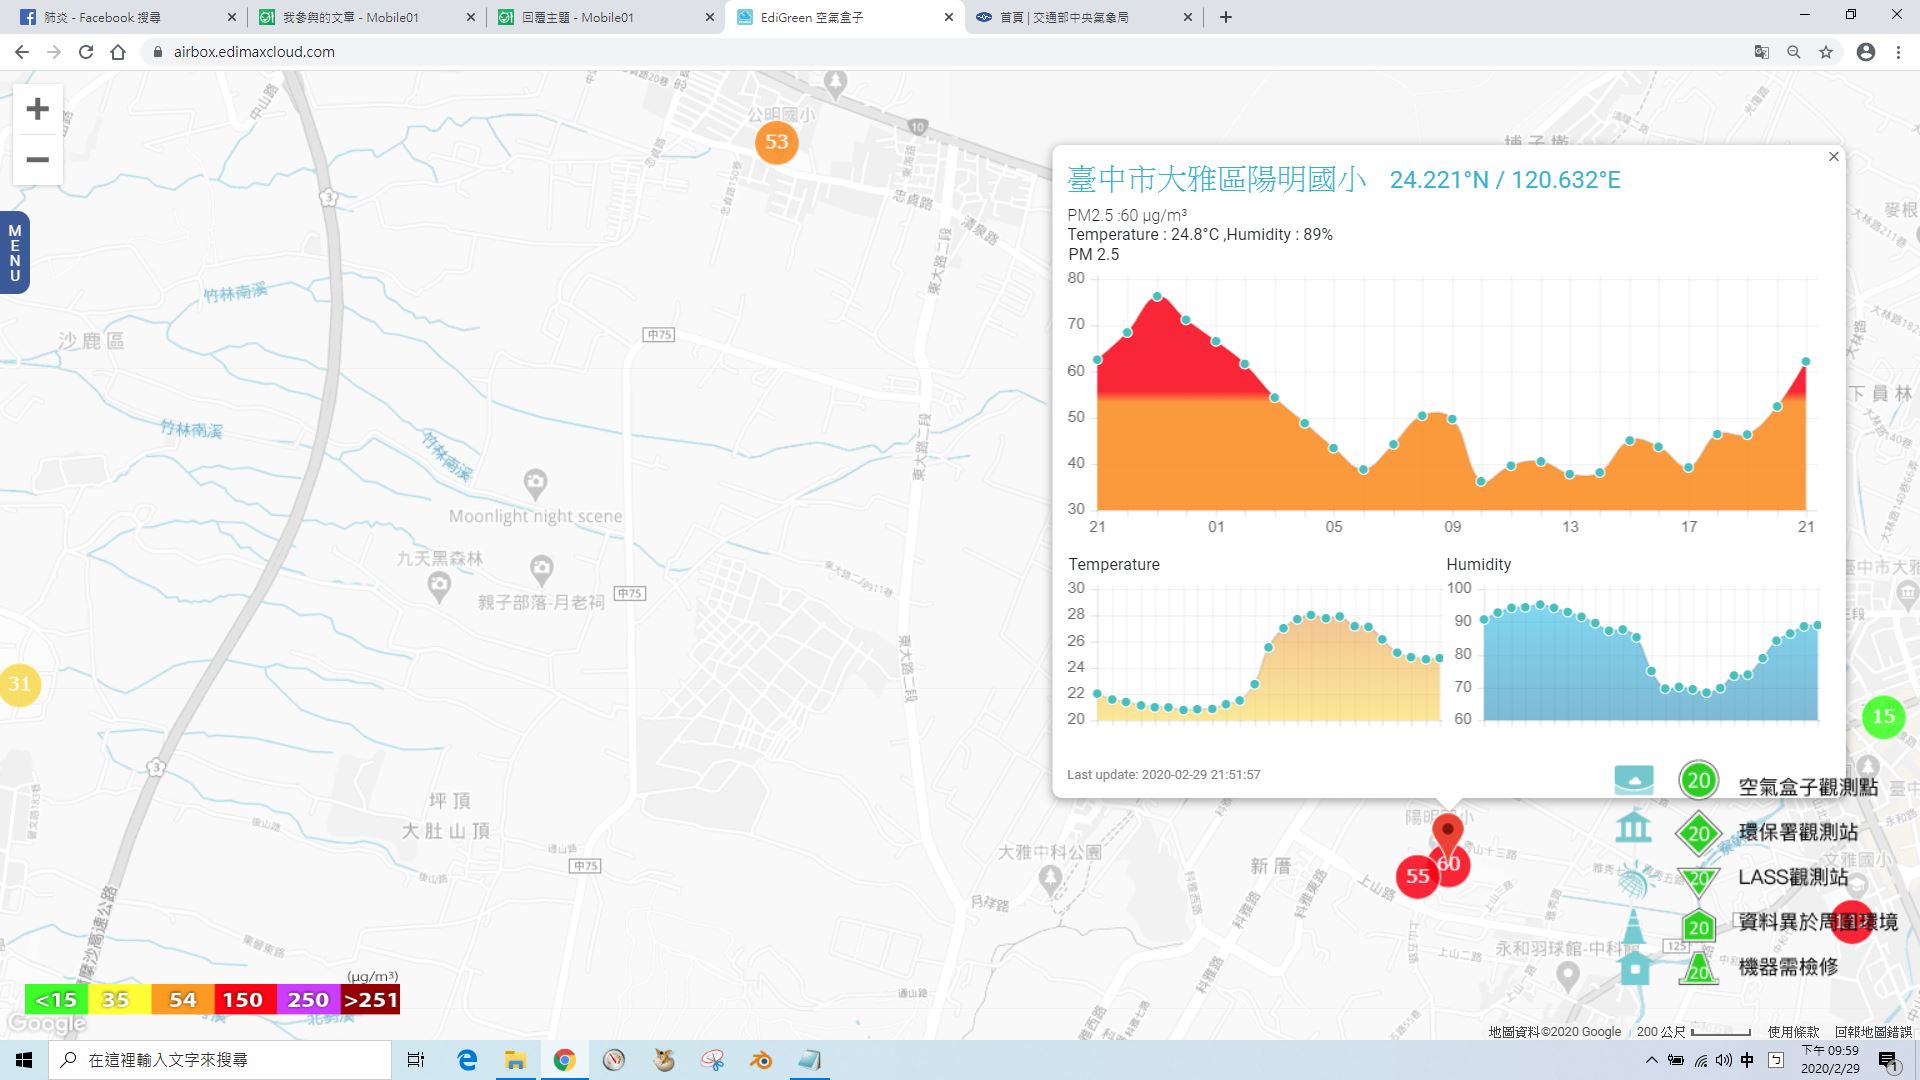The height and width of the screenshot is (1080, 1920).
Task: Click the green 15 sensor marker
Action: pyautogui.click(x=1883, y=717)
